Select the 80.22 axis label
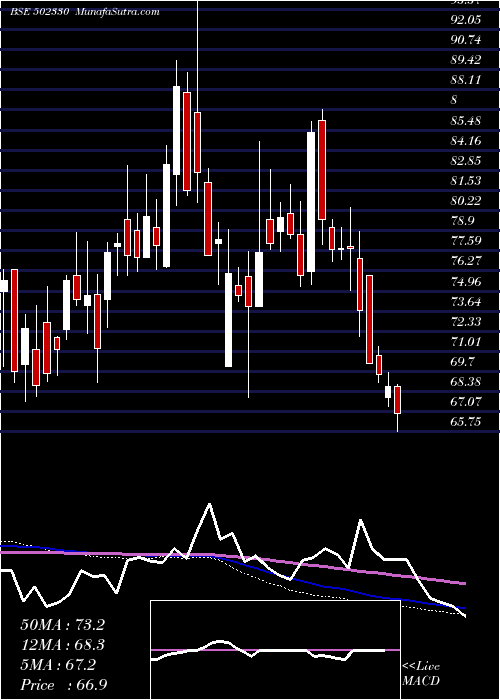This screenshot has height=700, width=500. (x=466, y=200)
